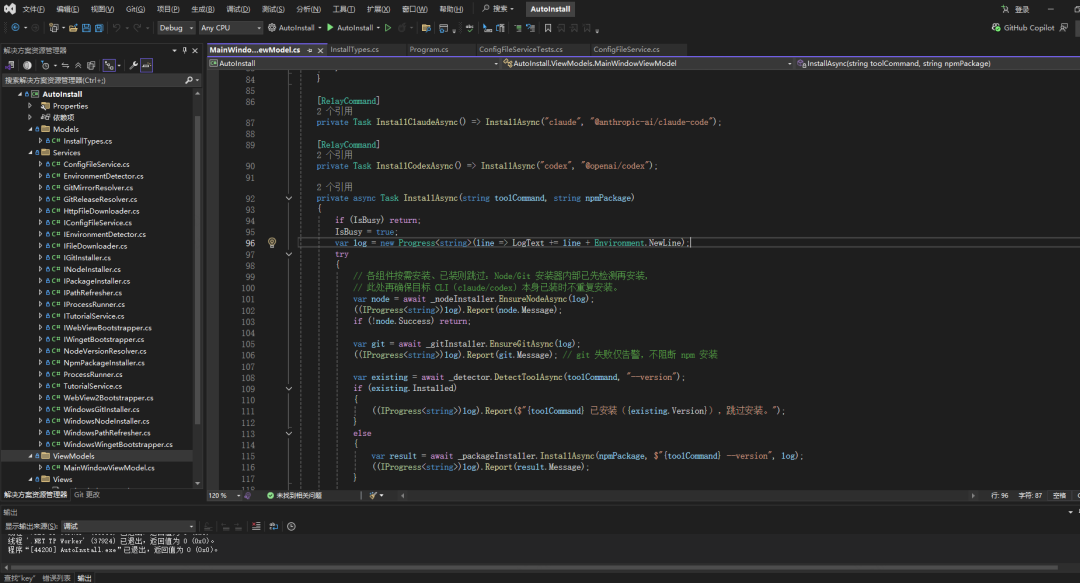Open the output source 调试 dropdown

129,526
